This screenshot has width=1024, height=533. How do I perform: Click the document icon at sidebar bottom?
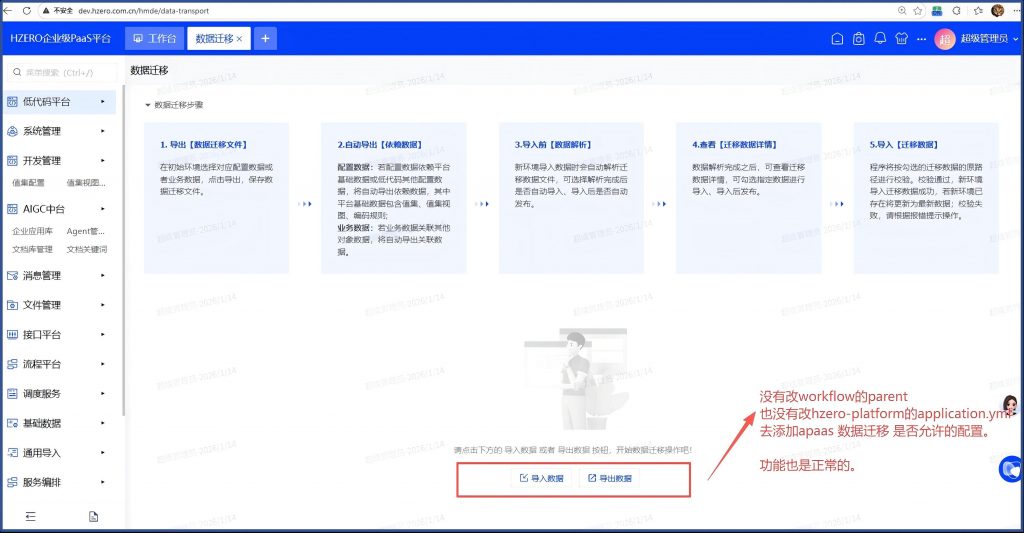pyautogui.click(x=93, y=516)
